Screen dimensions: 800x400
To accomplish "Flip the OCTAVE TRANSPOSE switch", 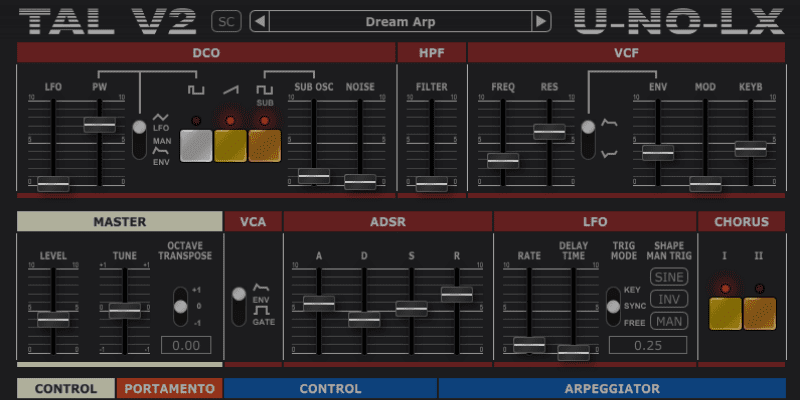I will [180, 307].
